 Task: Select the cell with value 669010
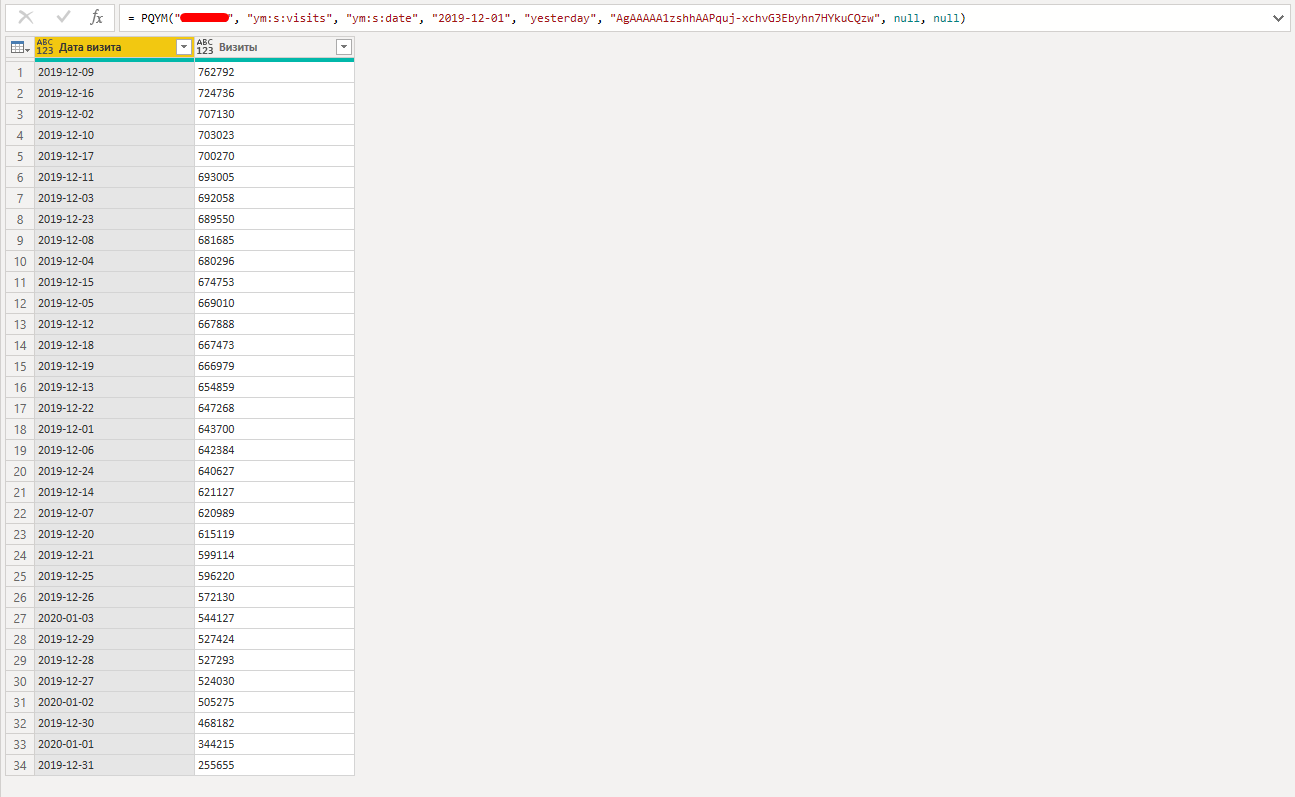point(274,303)
